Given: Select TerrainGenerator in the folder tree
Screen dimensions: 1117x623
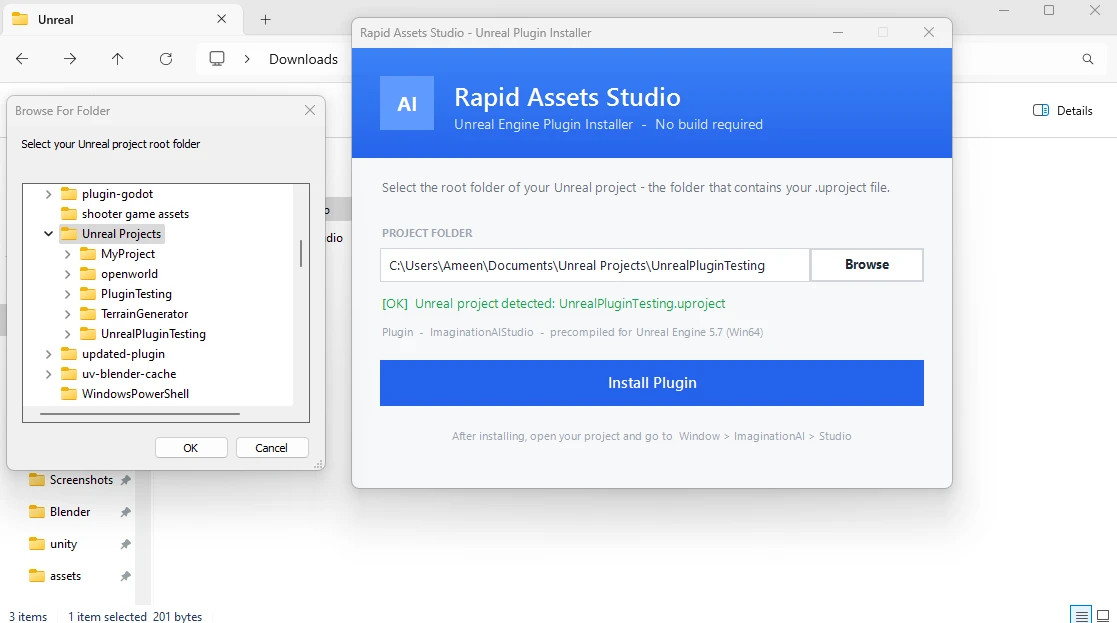Looking at the screenshot, I should pyautogui.click(x=135, y=313).
